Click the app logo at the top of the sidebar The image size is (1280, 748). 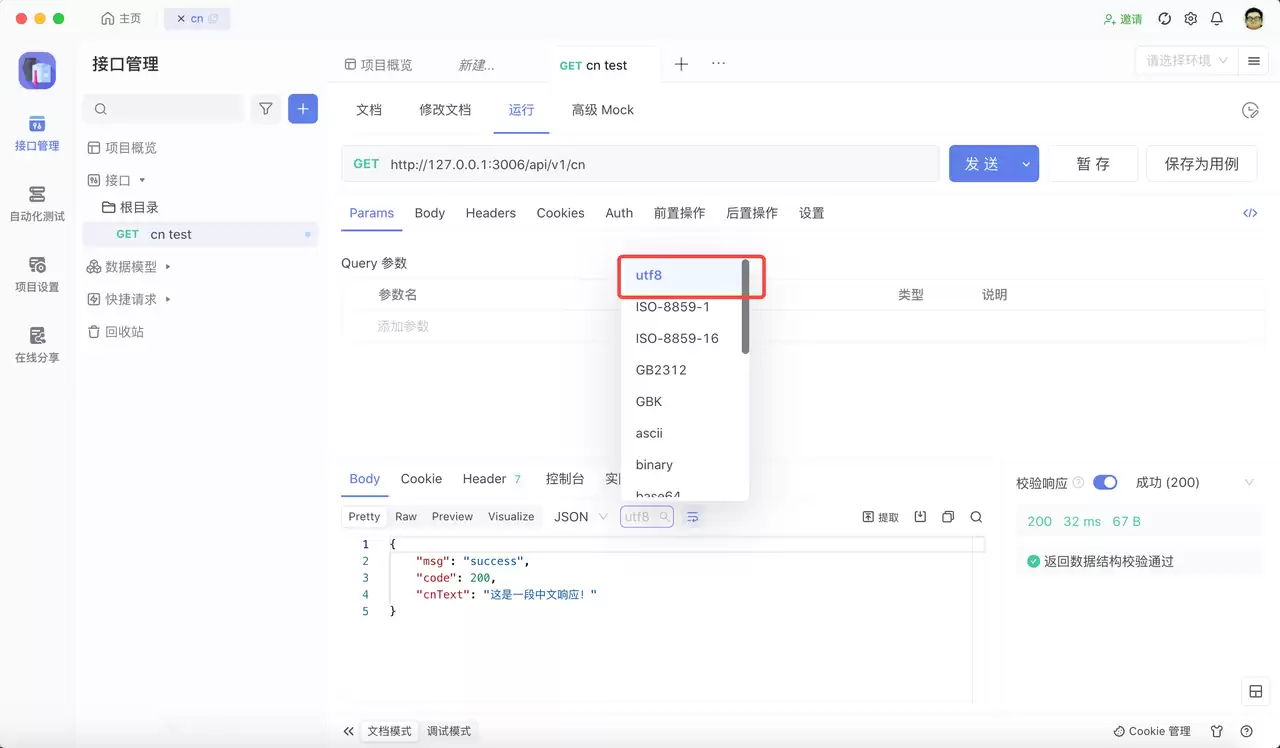point(37,71)
